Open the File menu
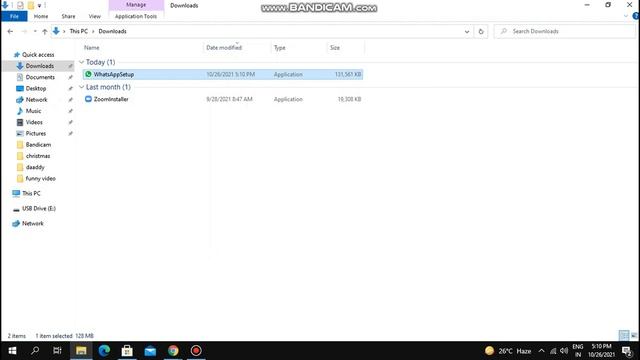The width and height of the screenshot is (640, 360). pyautogui.click(x=14, y=16)
